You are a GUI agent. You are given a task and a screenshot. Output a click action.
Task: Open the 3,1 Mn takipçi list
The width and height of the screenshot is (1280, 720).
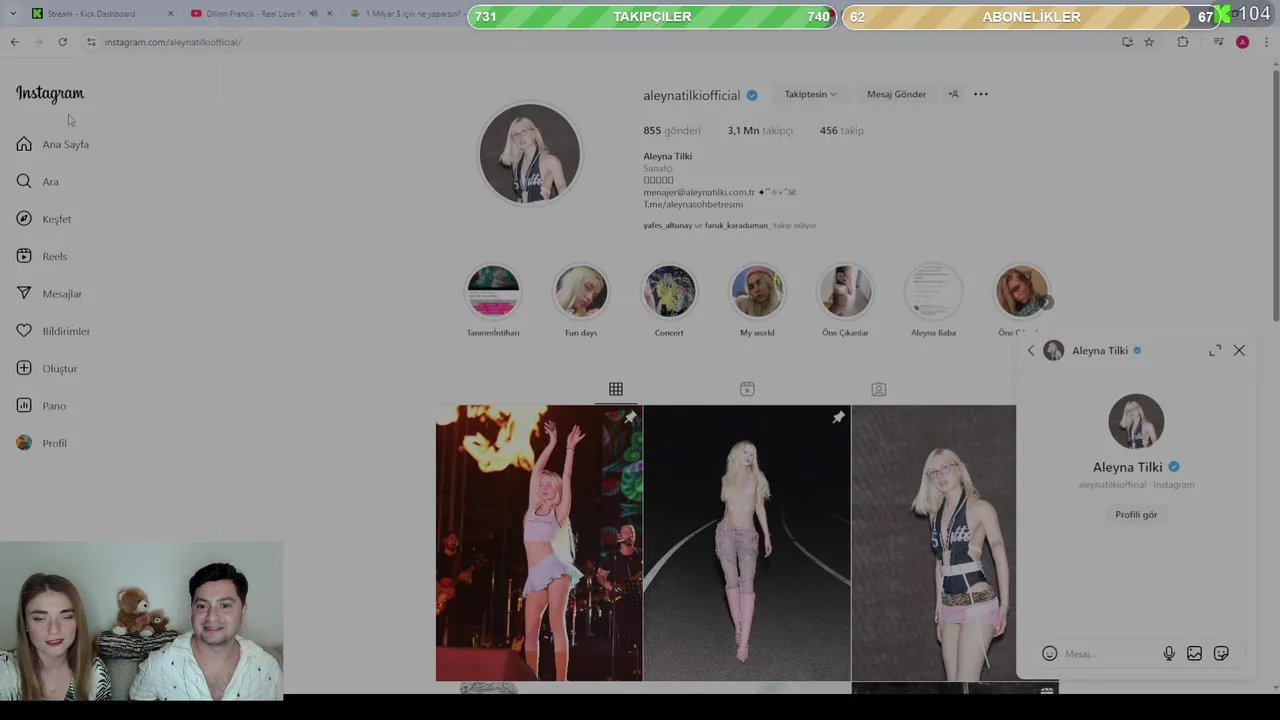tap(760, 131)
